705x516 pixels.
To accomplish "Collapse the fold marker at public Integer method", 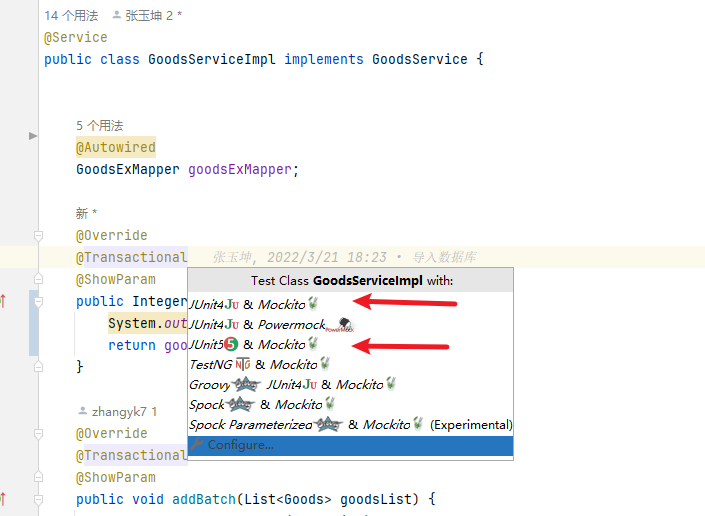I will tap(39, 302).
